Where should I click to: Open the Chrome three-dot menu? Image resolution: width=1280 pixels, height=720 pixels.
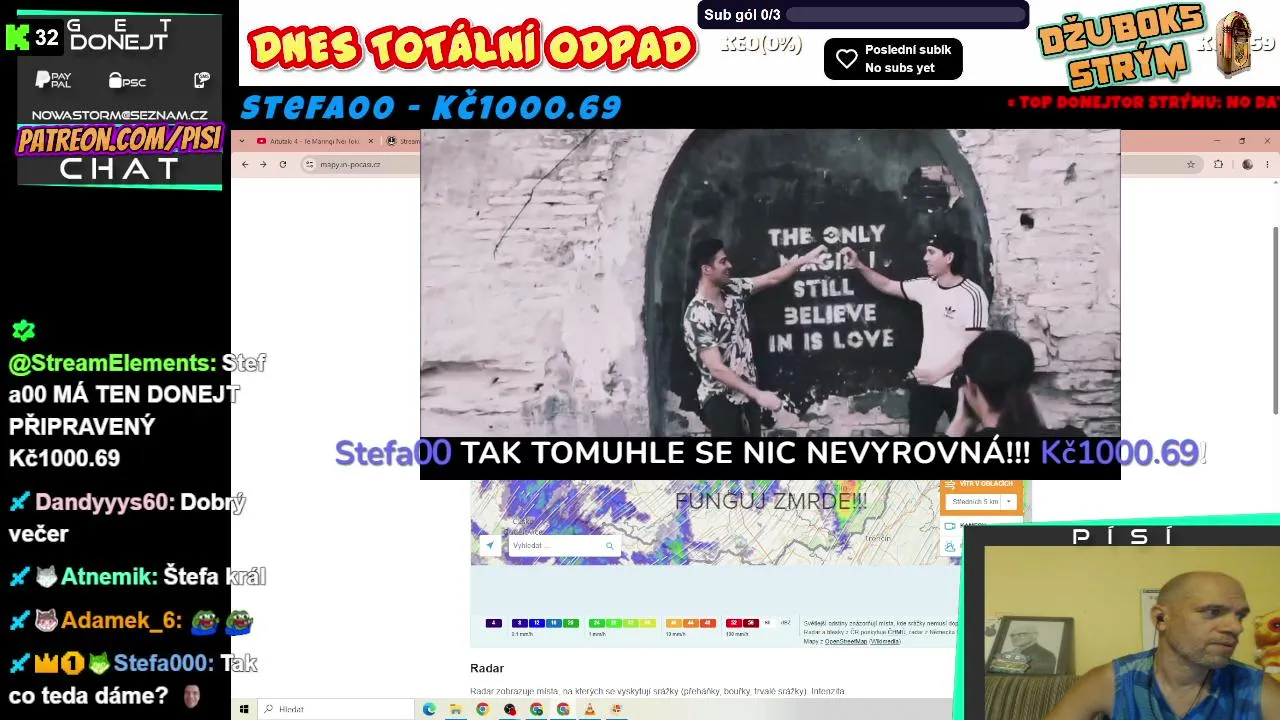pos(1268,164)
